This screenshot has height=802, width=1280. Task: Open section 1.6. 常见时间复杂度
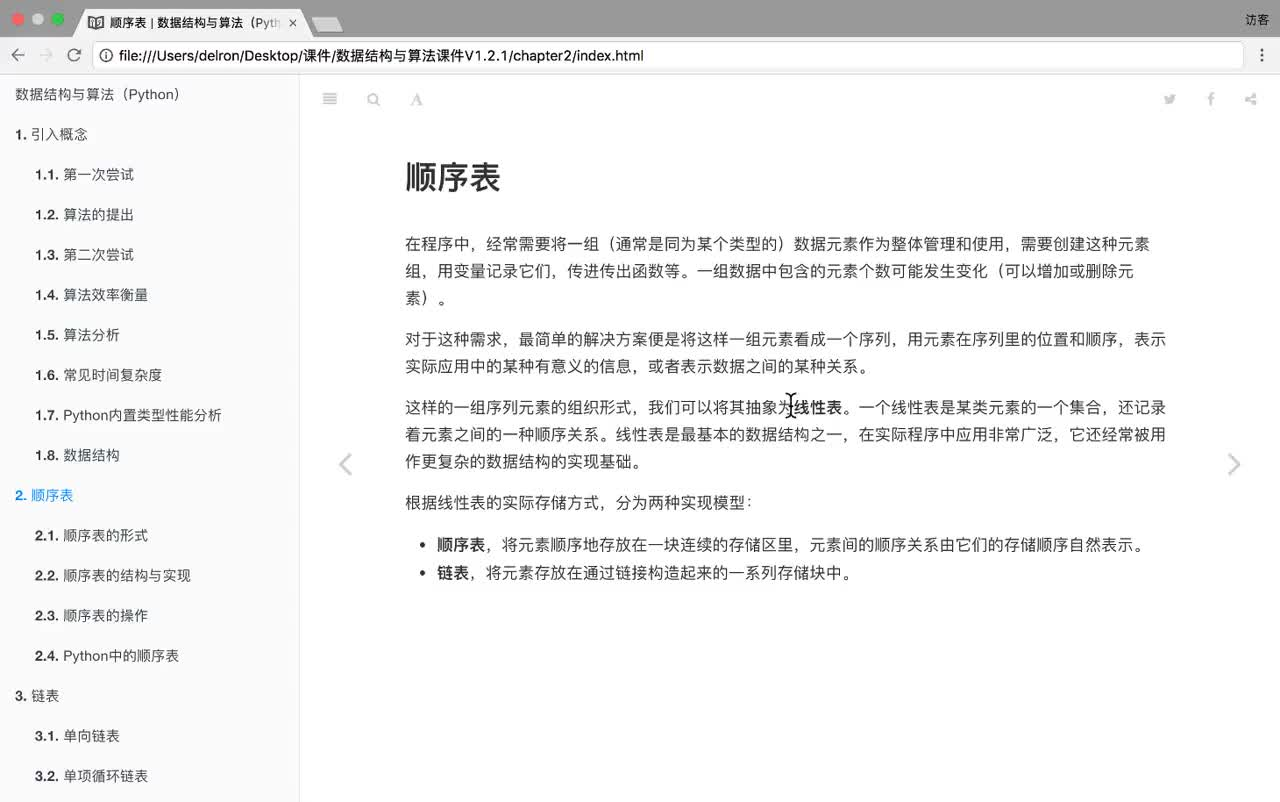pos(98,374)
